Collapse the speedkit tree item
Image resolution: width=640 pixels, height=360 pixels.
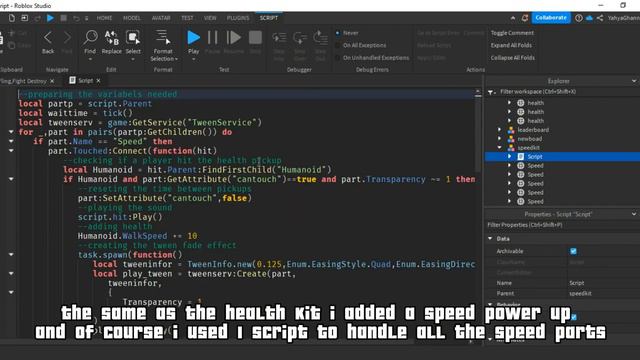pos(500,147)
